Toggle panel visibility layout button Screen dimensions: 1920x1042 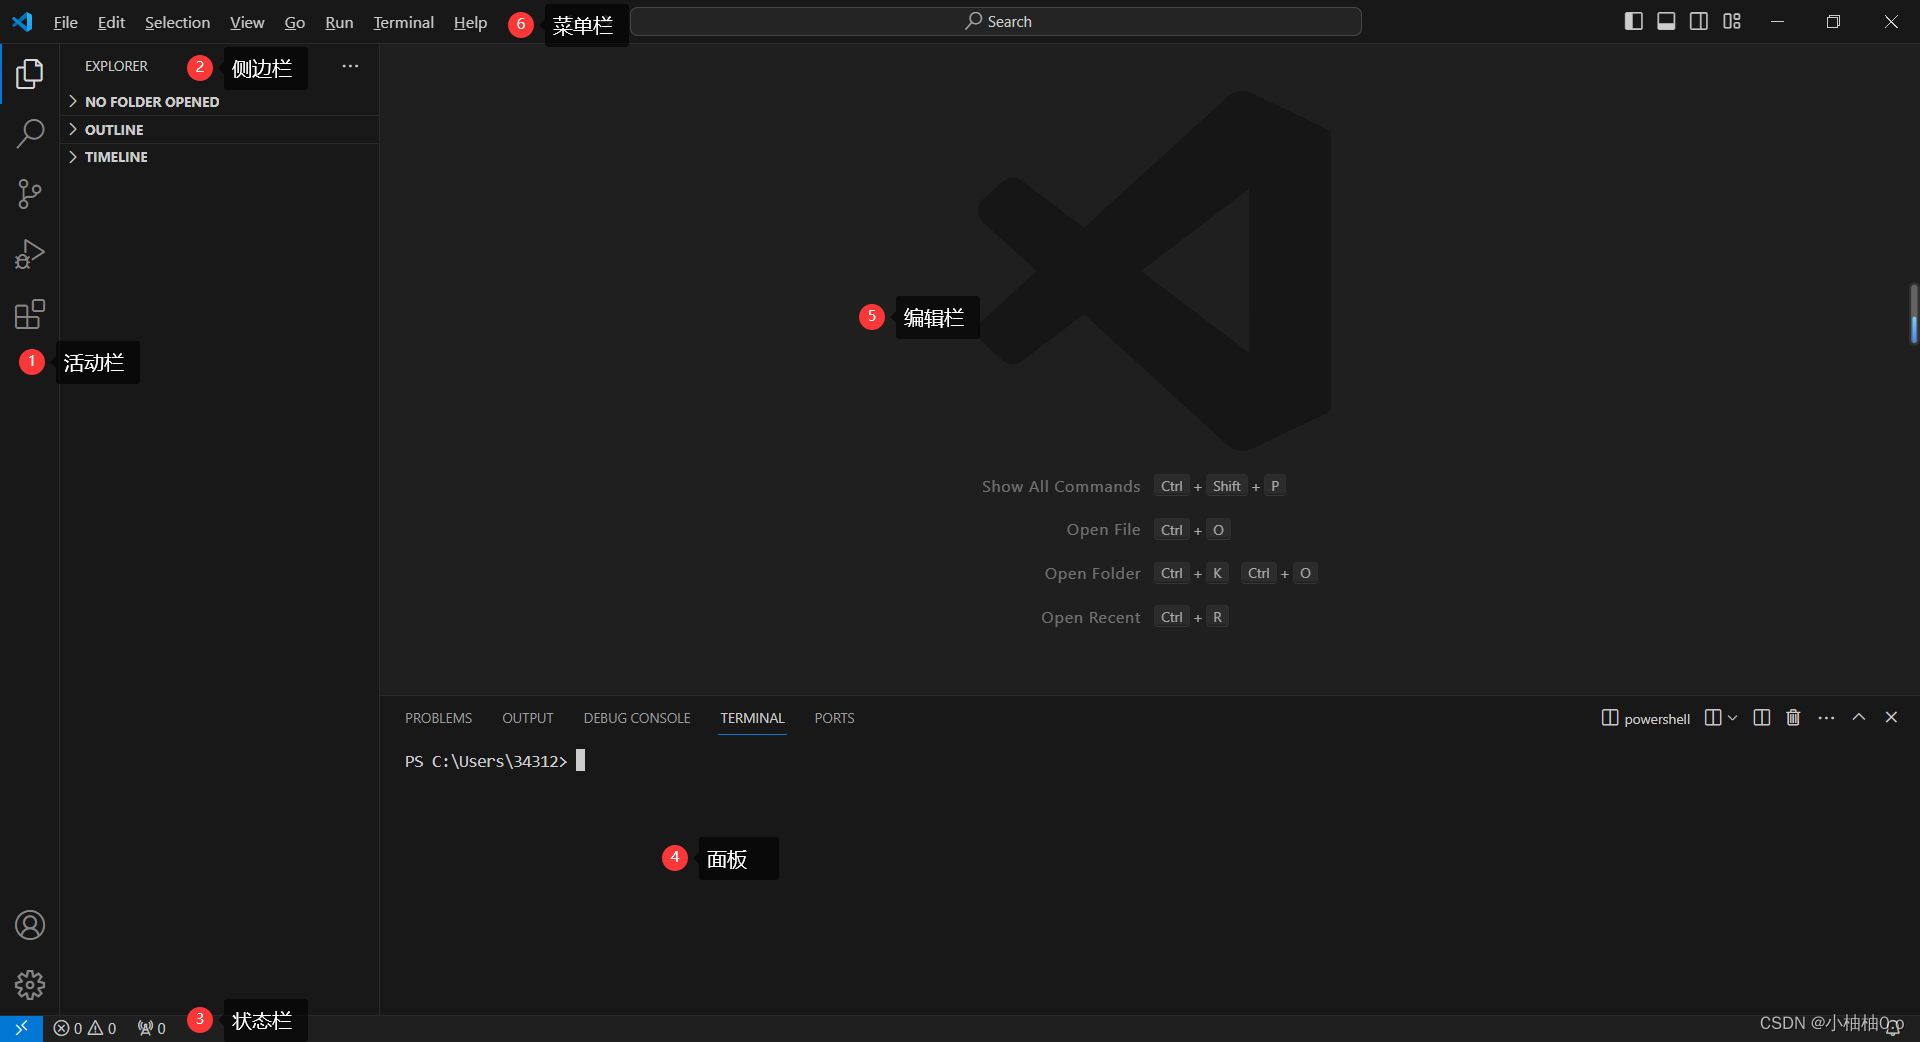tap(1666, 21)
